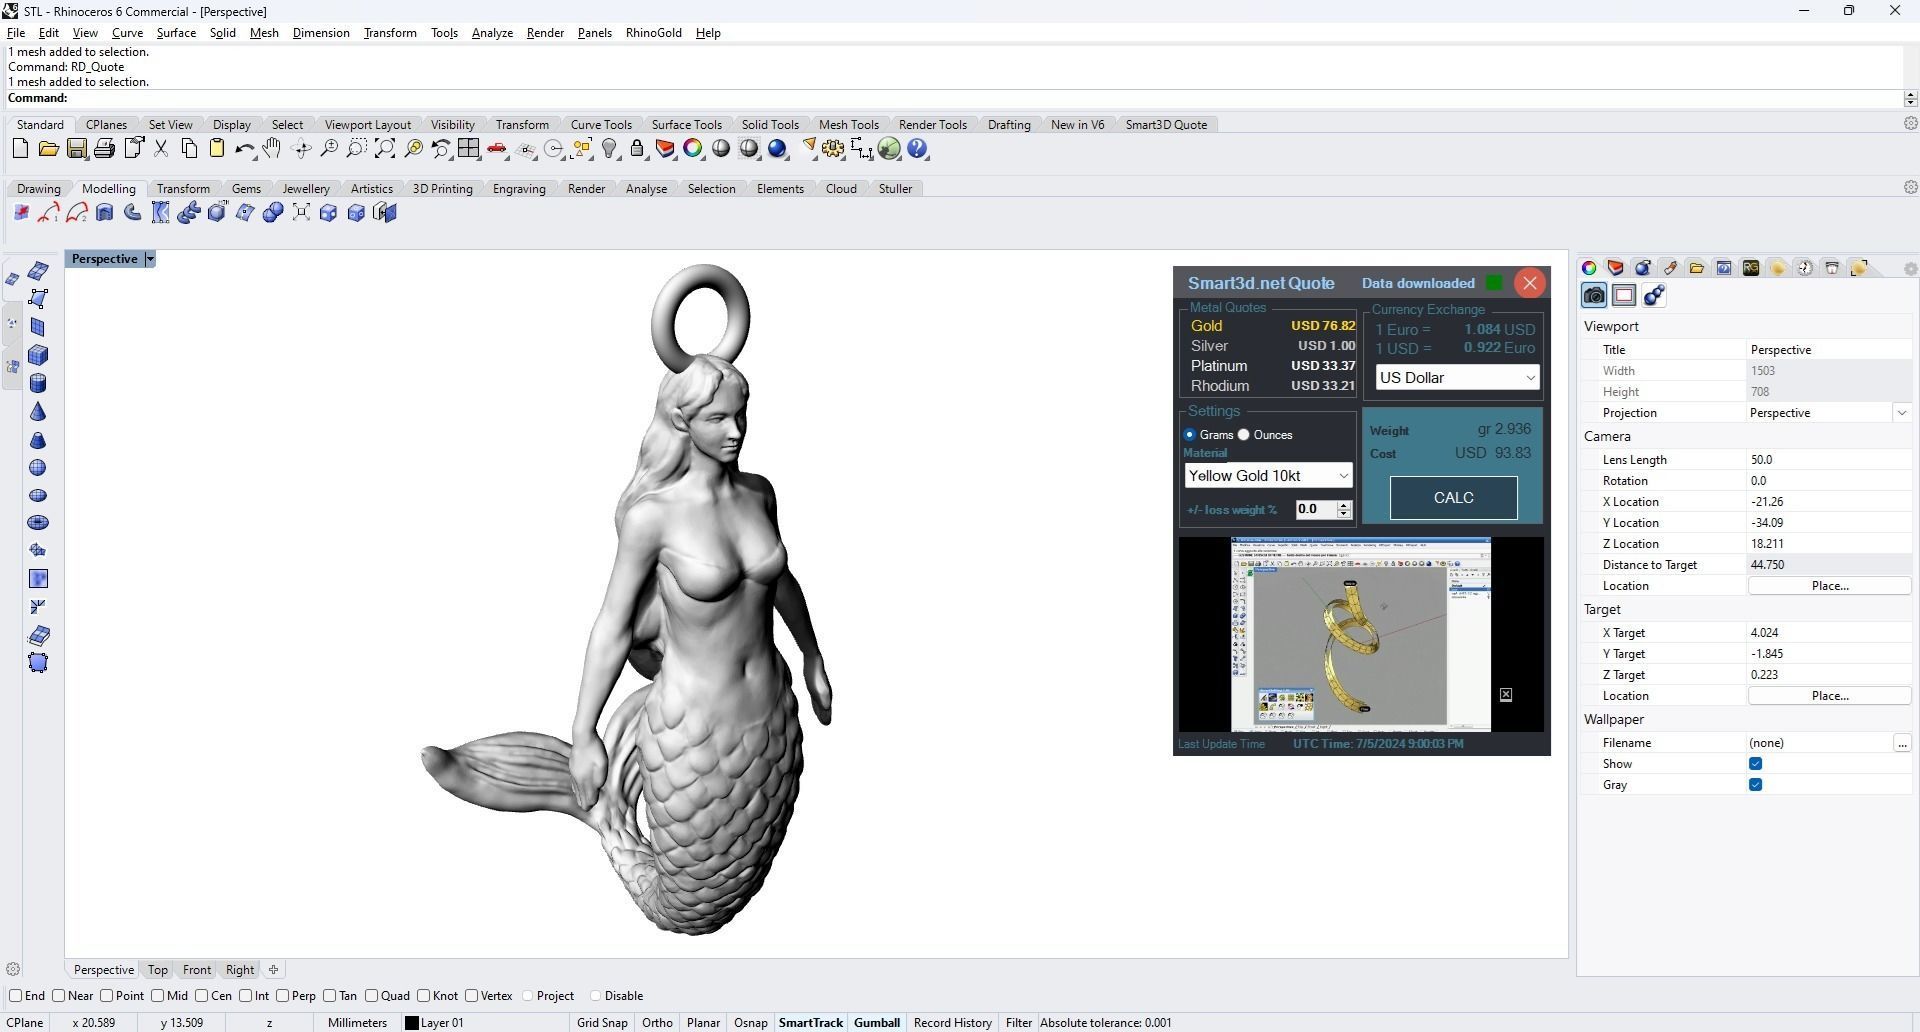
Task: Click the CALC button
Action: [x=1453, y=498]
